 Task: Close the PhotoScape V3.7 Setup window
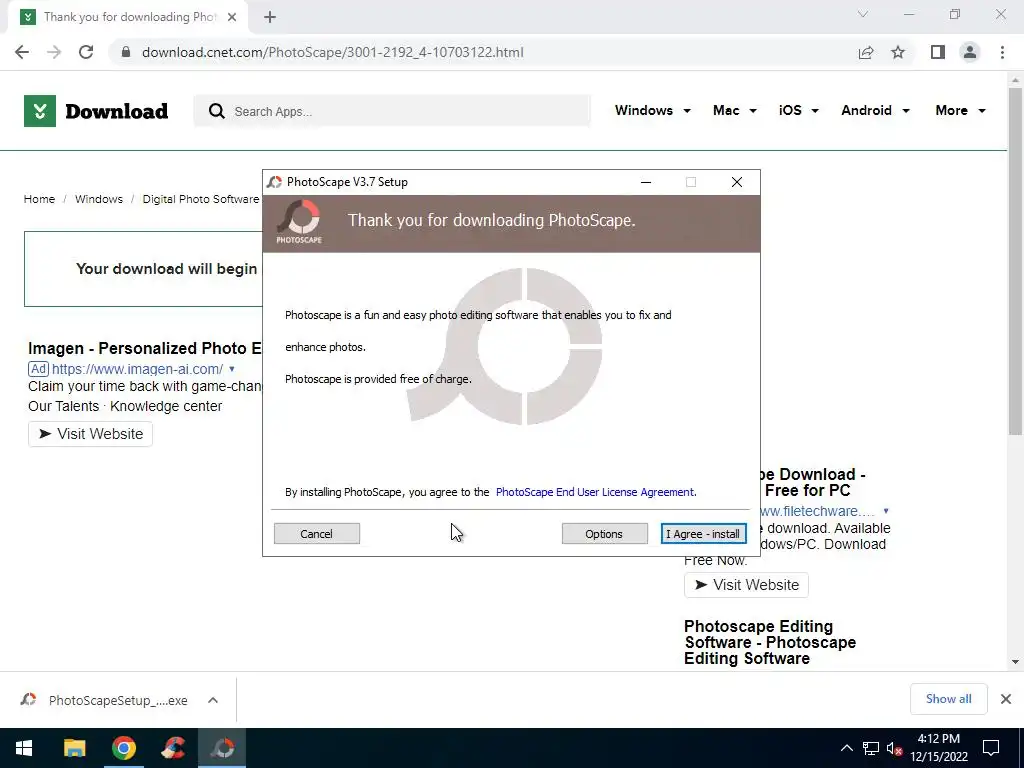[737, 182]
